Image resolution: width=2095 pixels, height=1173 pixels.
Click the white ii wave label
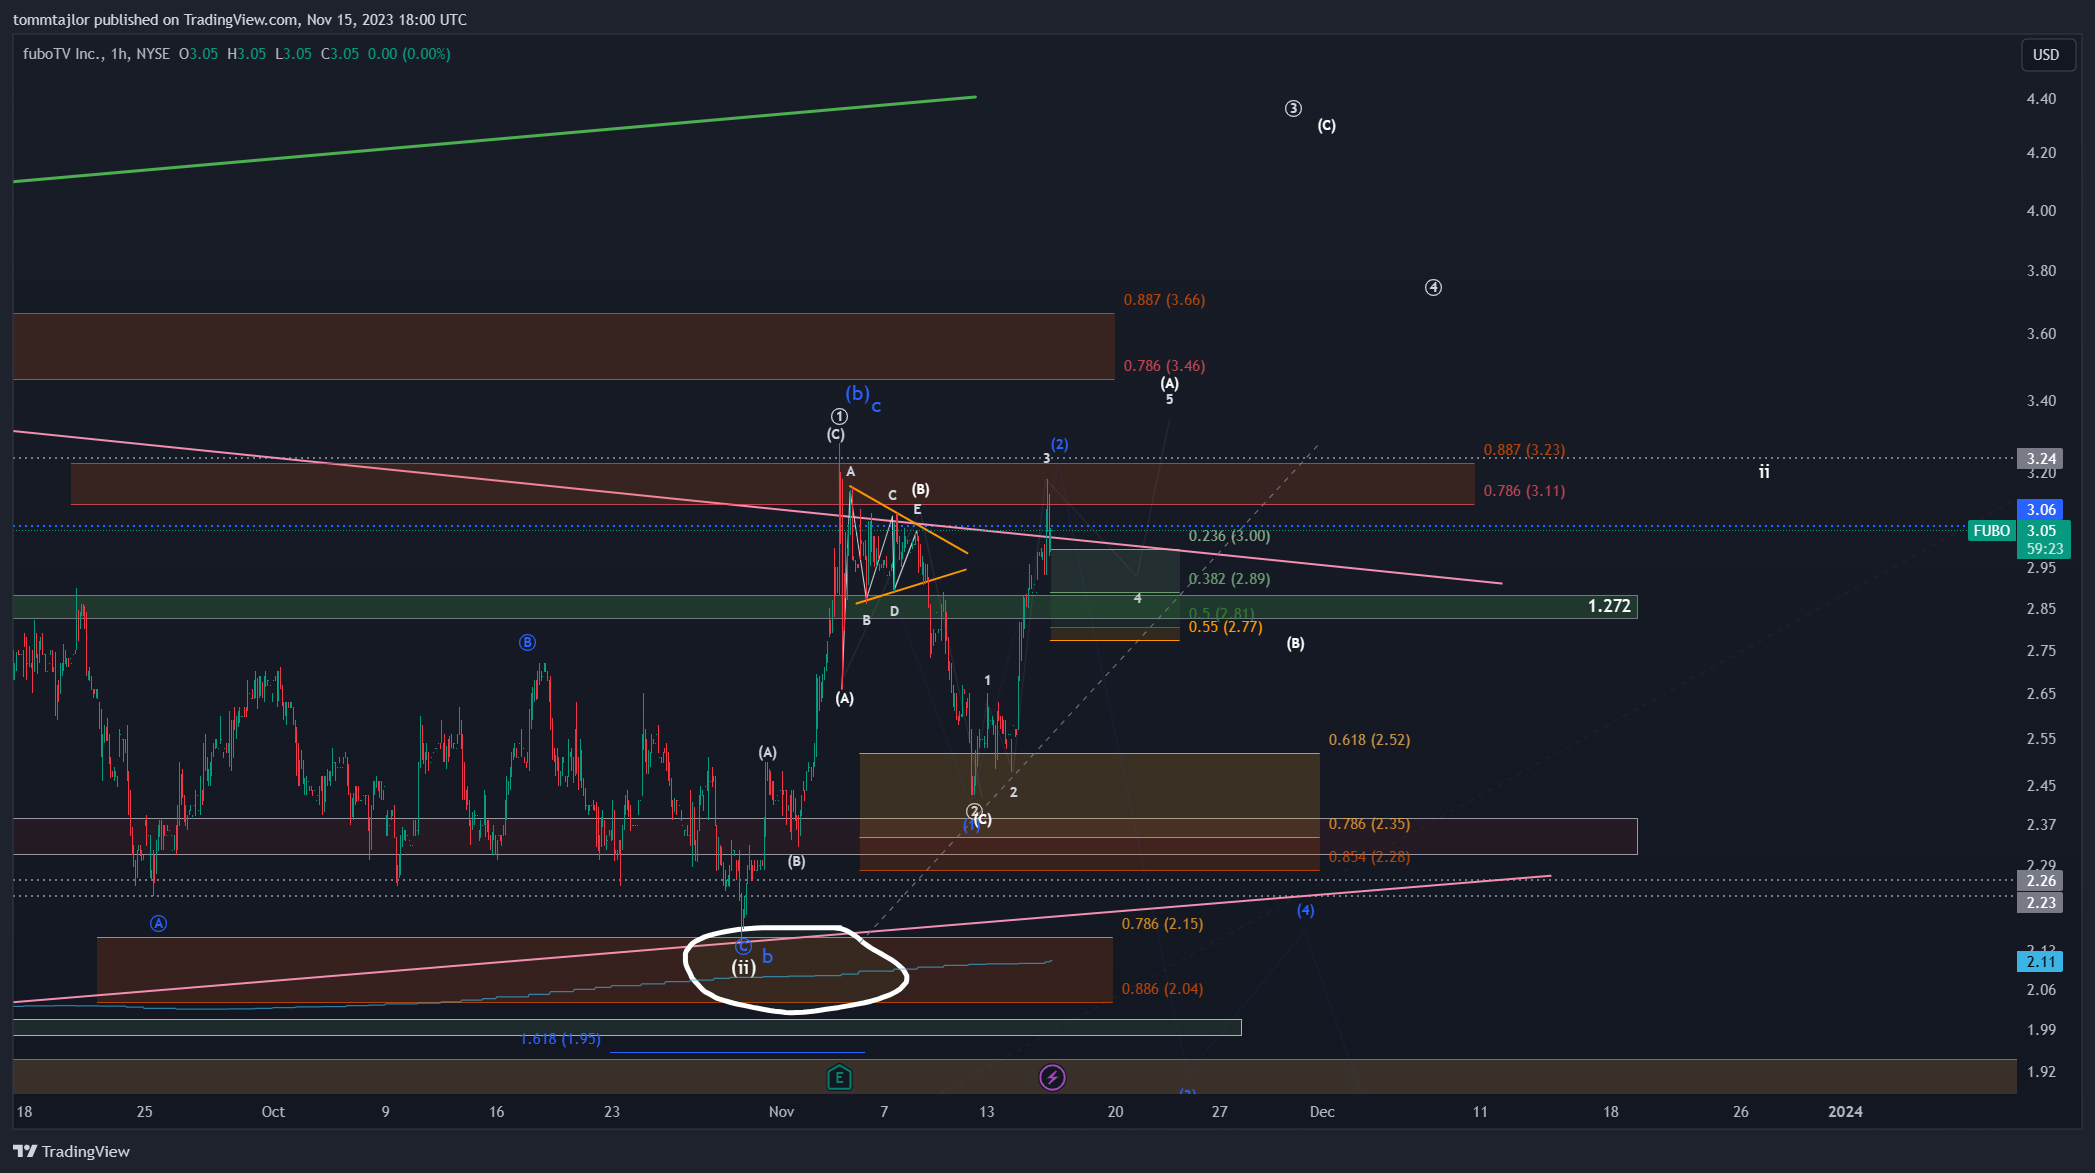click(x=1764, y=472)
